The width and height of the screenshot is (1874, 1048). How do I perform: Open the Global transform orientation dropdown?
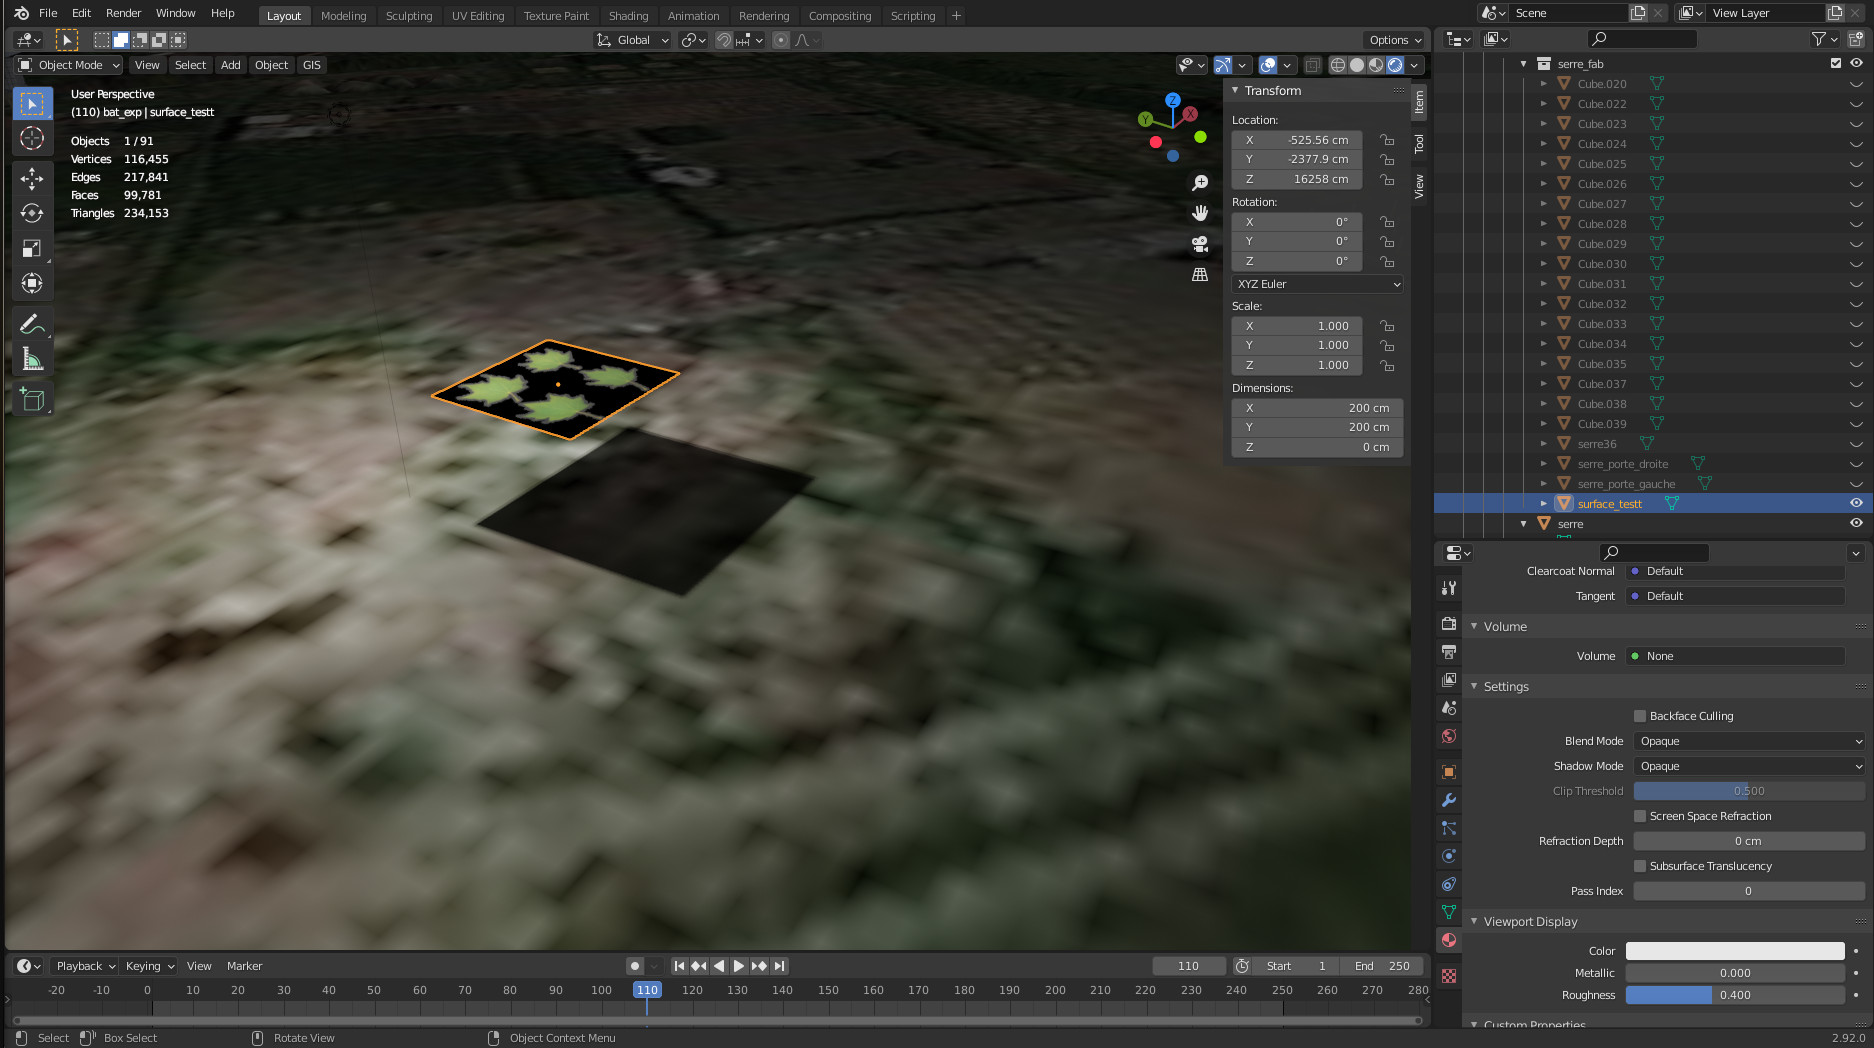click(x=633, y=40)
